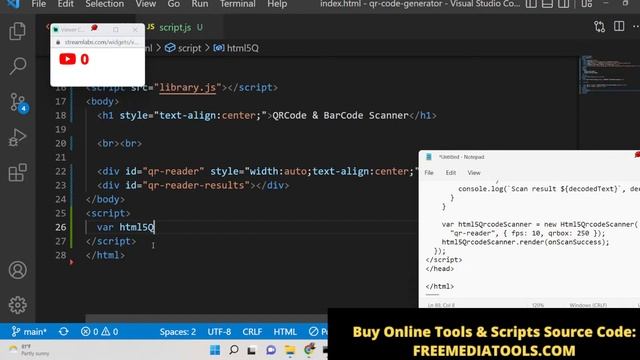This screenshot has width=640, height=360.
Task: Show problems: 0 errors 0 warnings
Action: (100, 331)
